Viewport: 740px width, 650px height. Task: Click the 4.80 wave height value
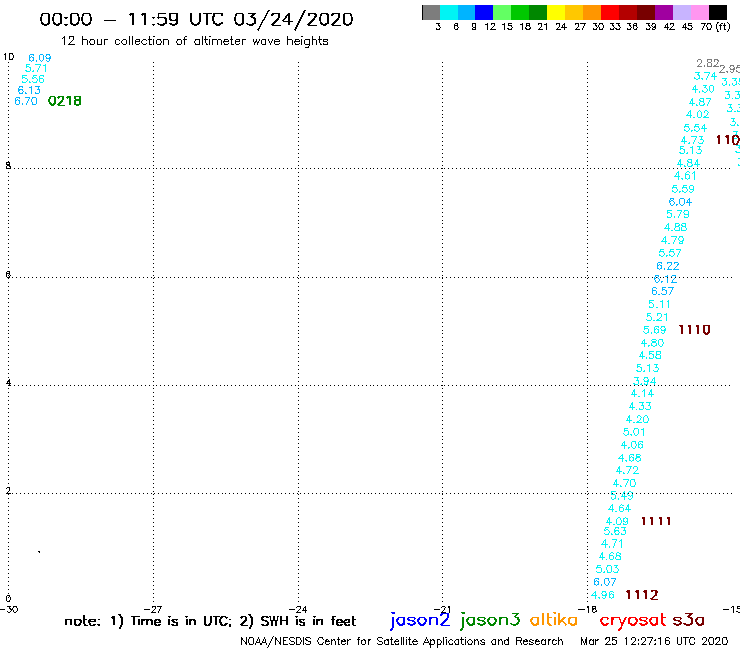pos(652,343)
